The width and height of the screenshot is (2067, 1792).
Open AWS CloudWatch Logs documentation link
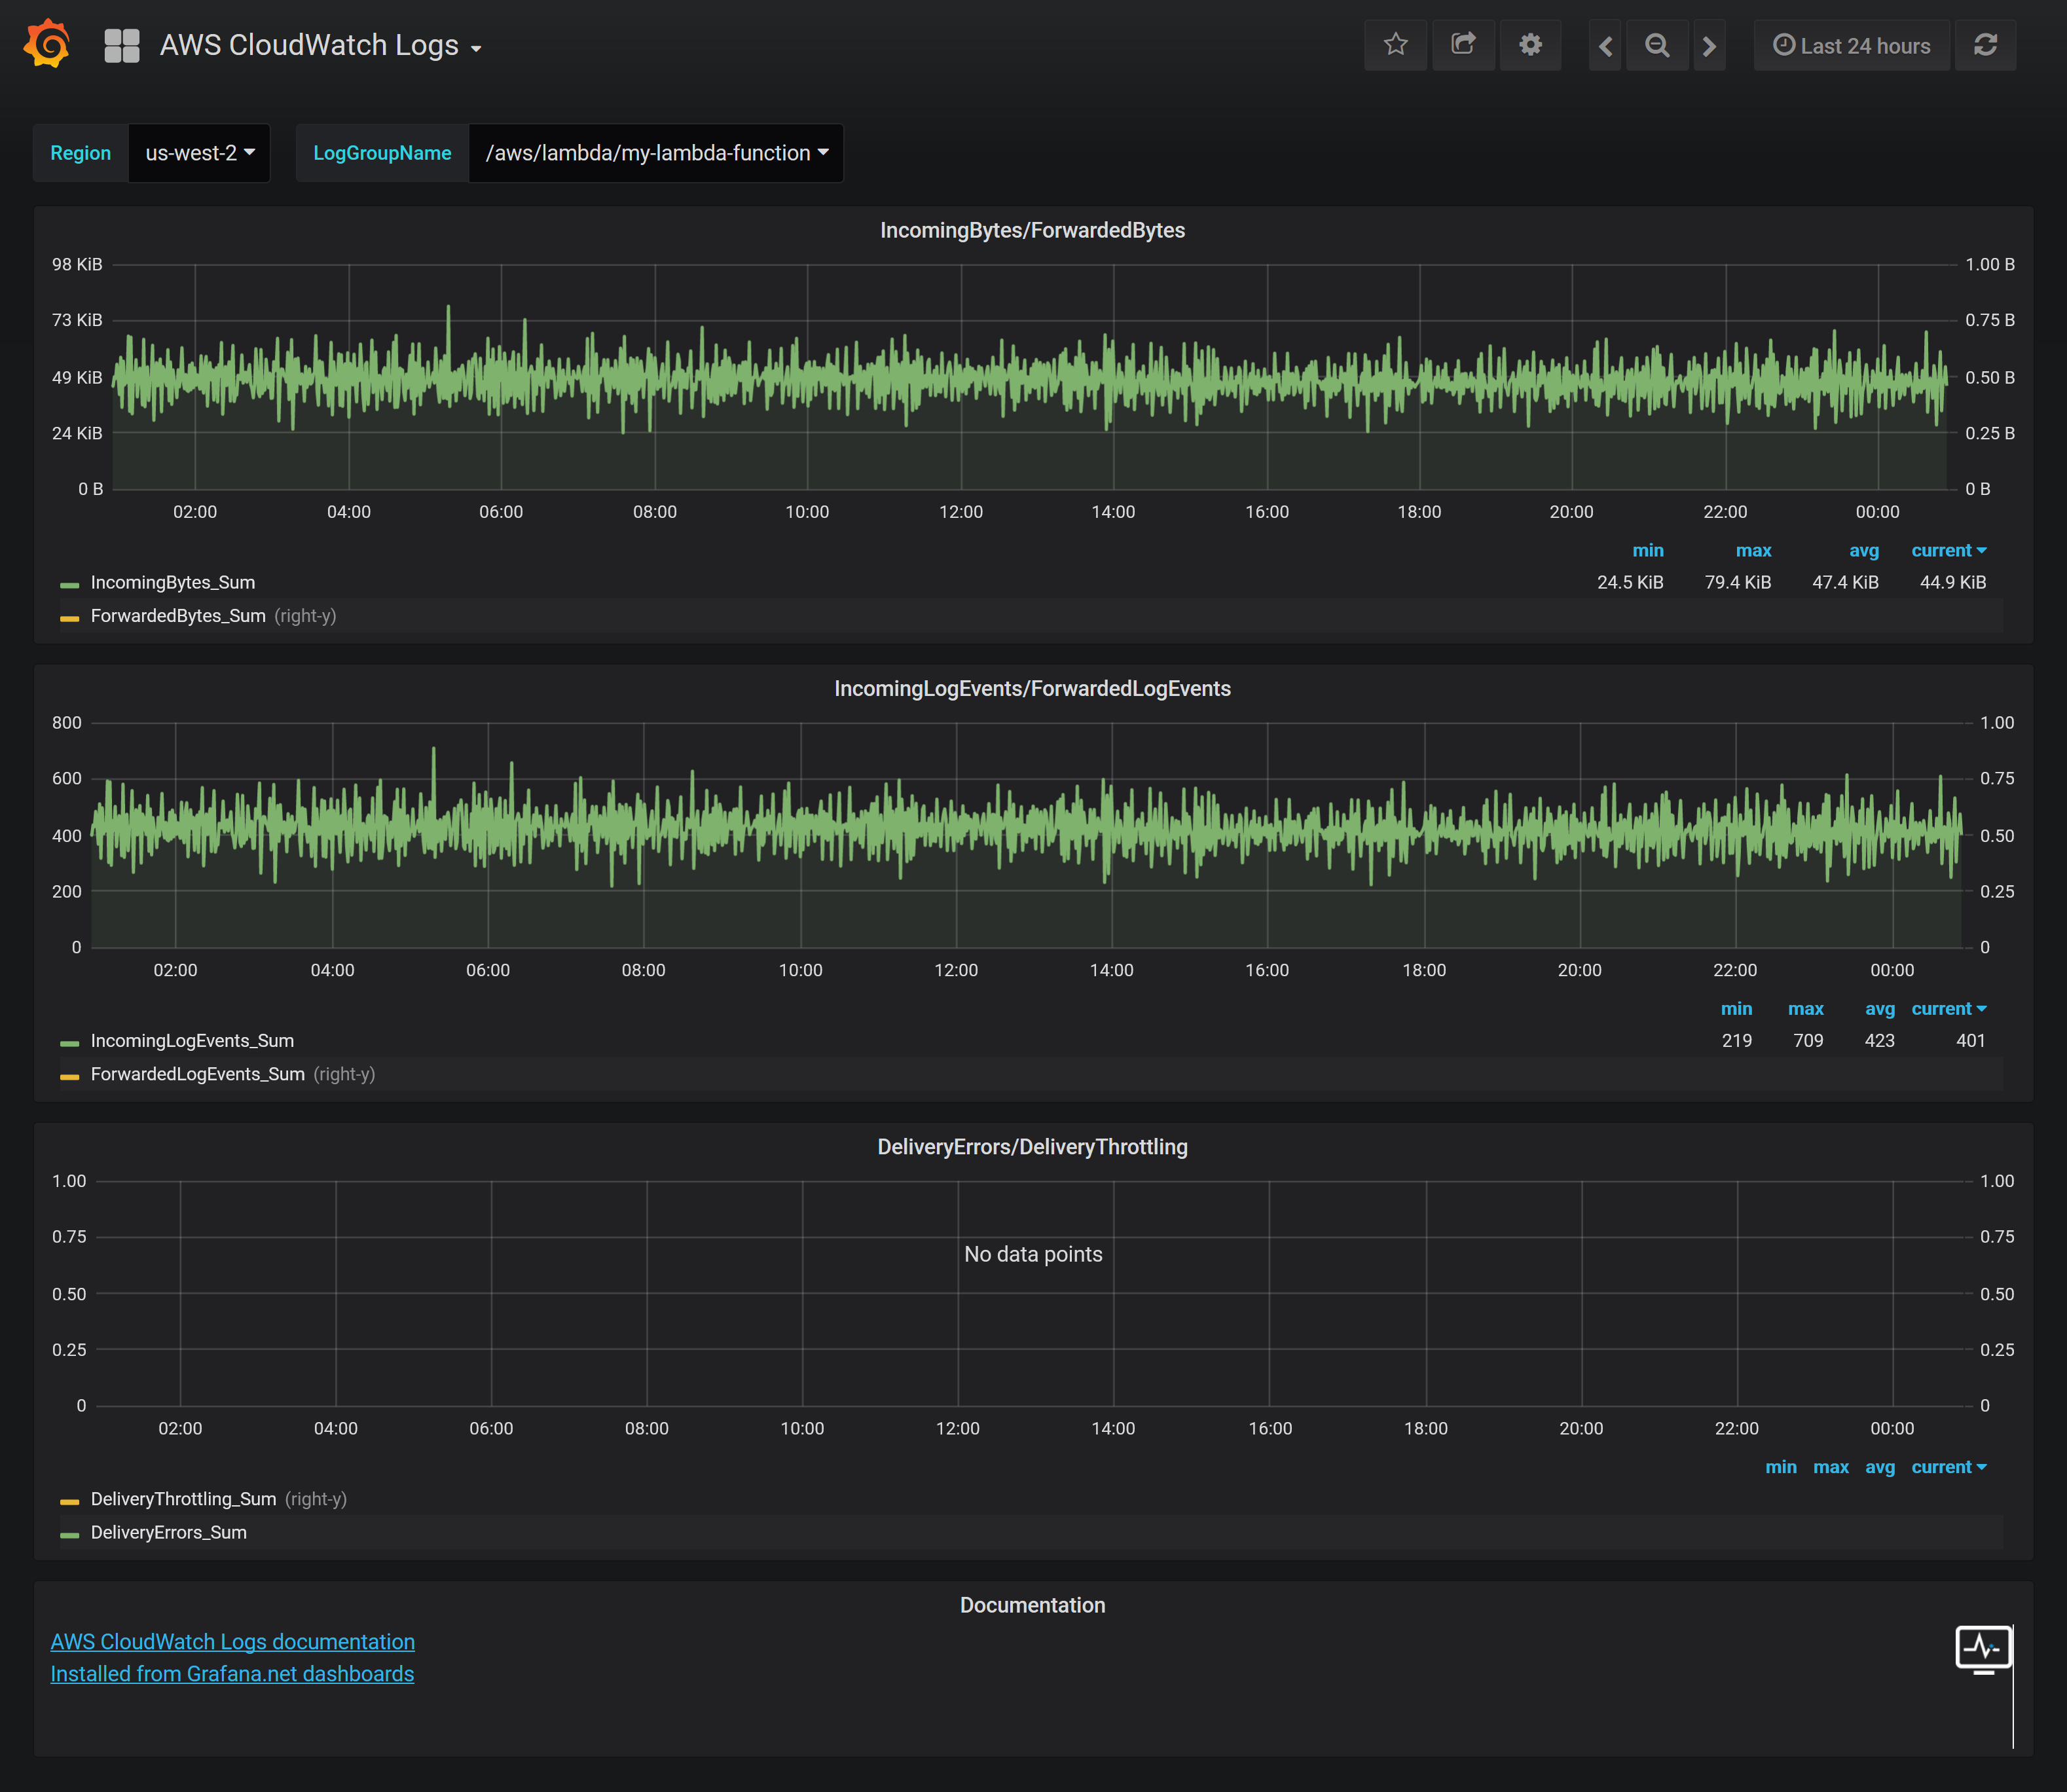point(232,1642)
